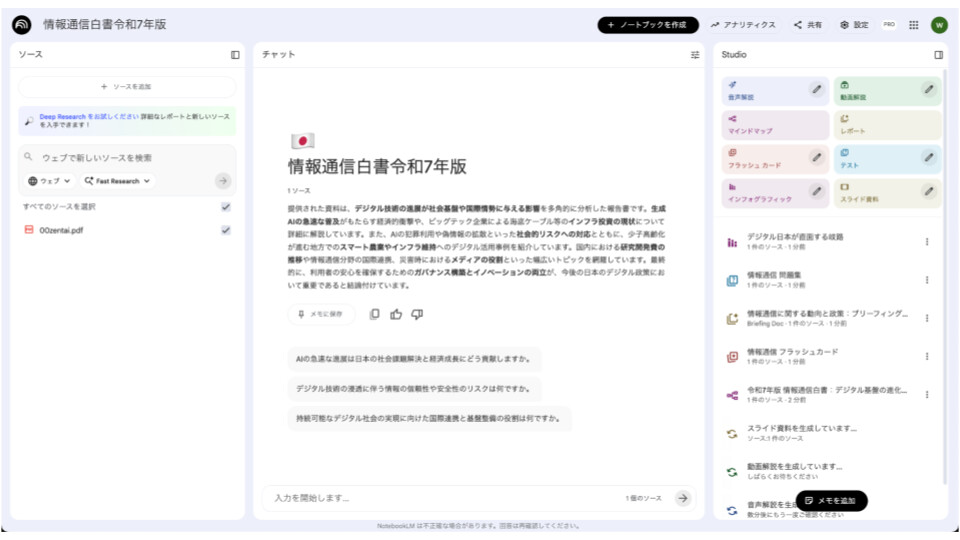Open アナリティクス in the top bar
The image size is (960, 540).
743,25
